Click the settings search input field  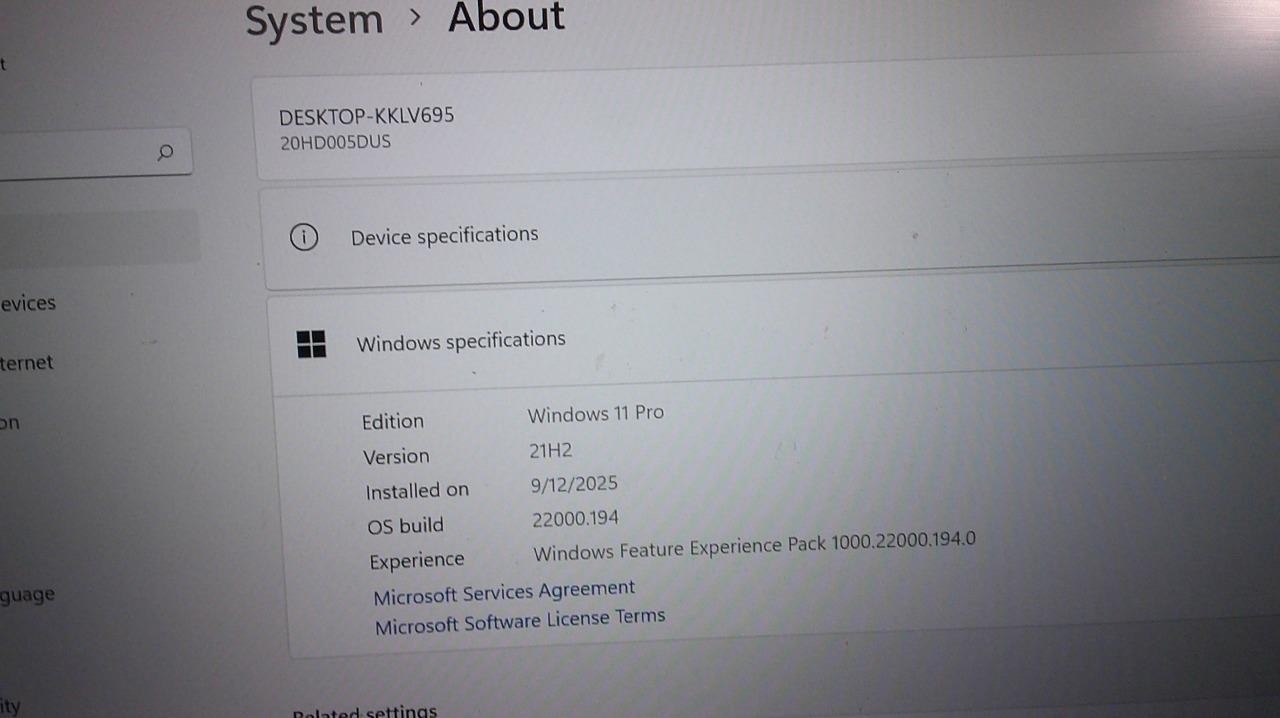[x=95, y=153]
